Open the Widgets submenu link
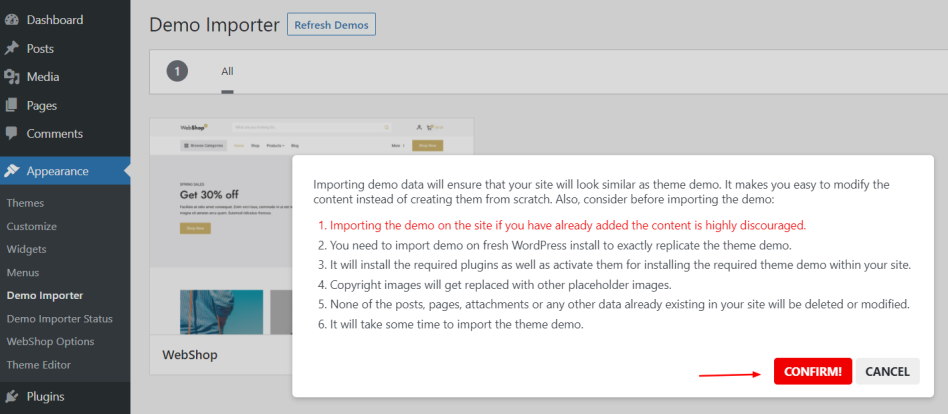Screen dimensions: 948x414 (x=27, y=249)
